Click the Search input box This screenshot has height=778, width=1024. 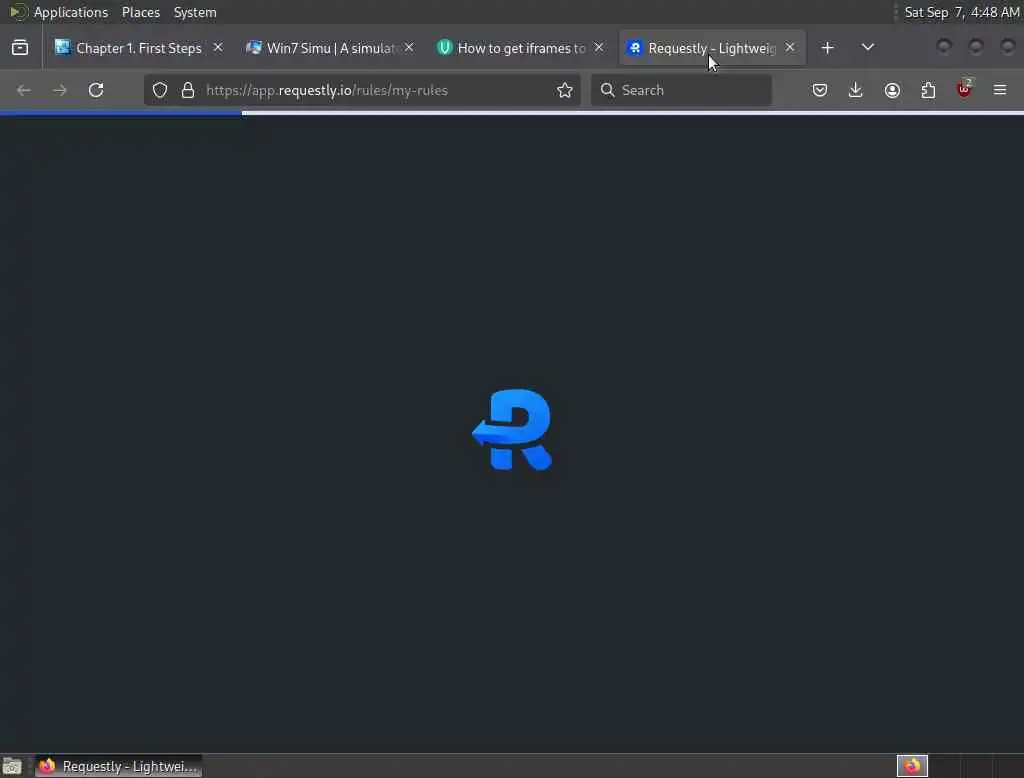681,90
